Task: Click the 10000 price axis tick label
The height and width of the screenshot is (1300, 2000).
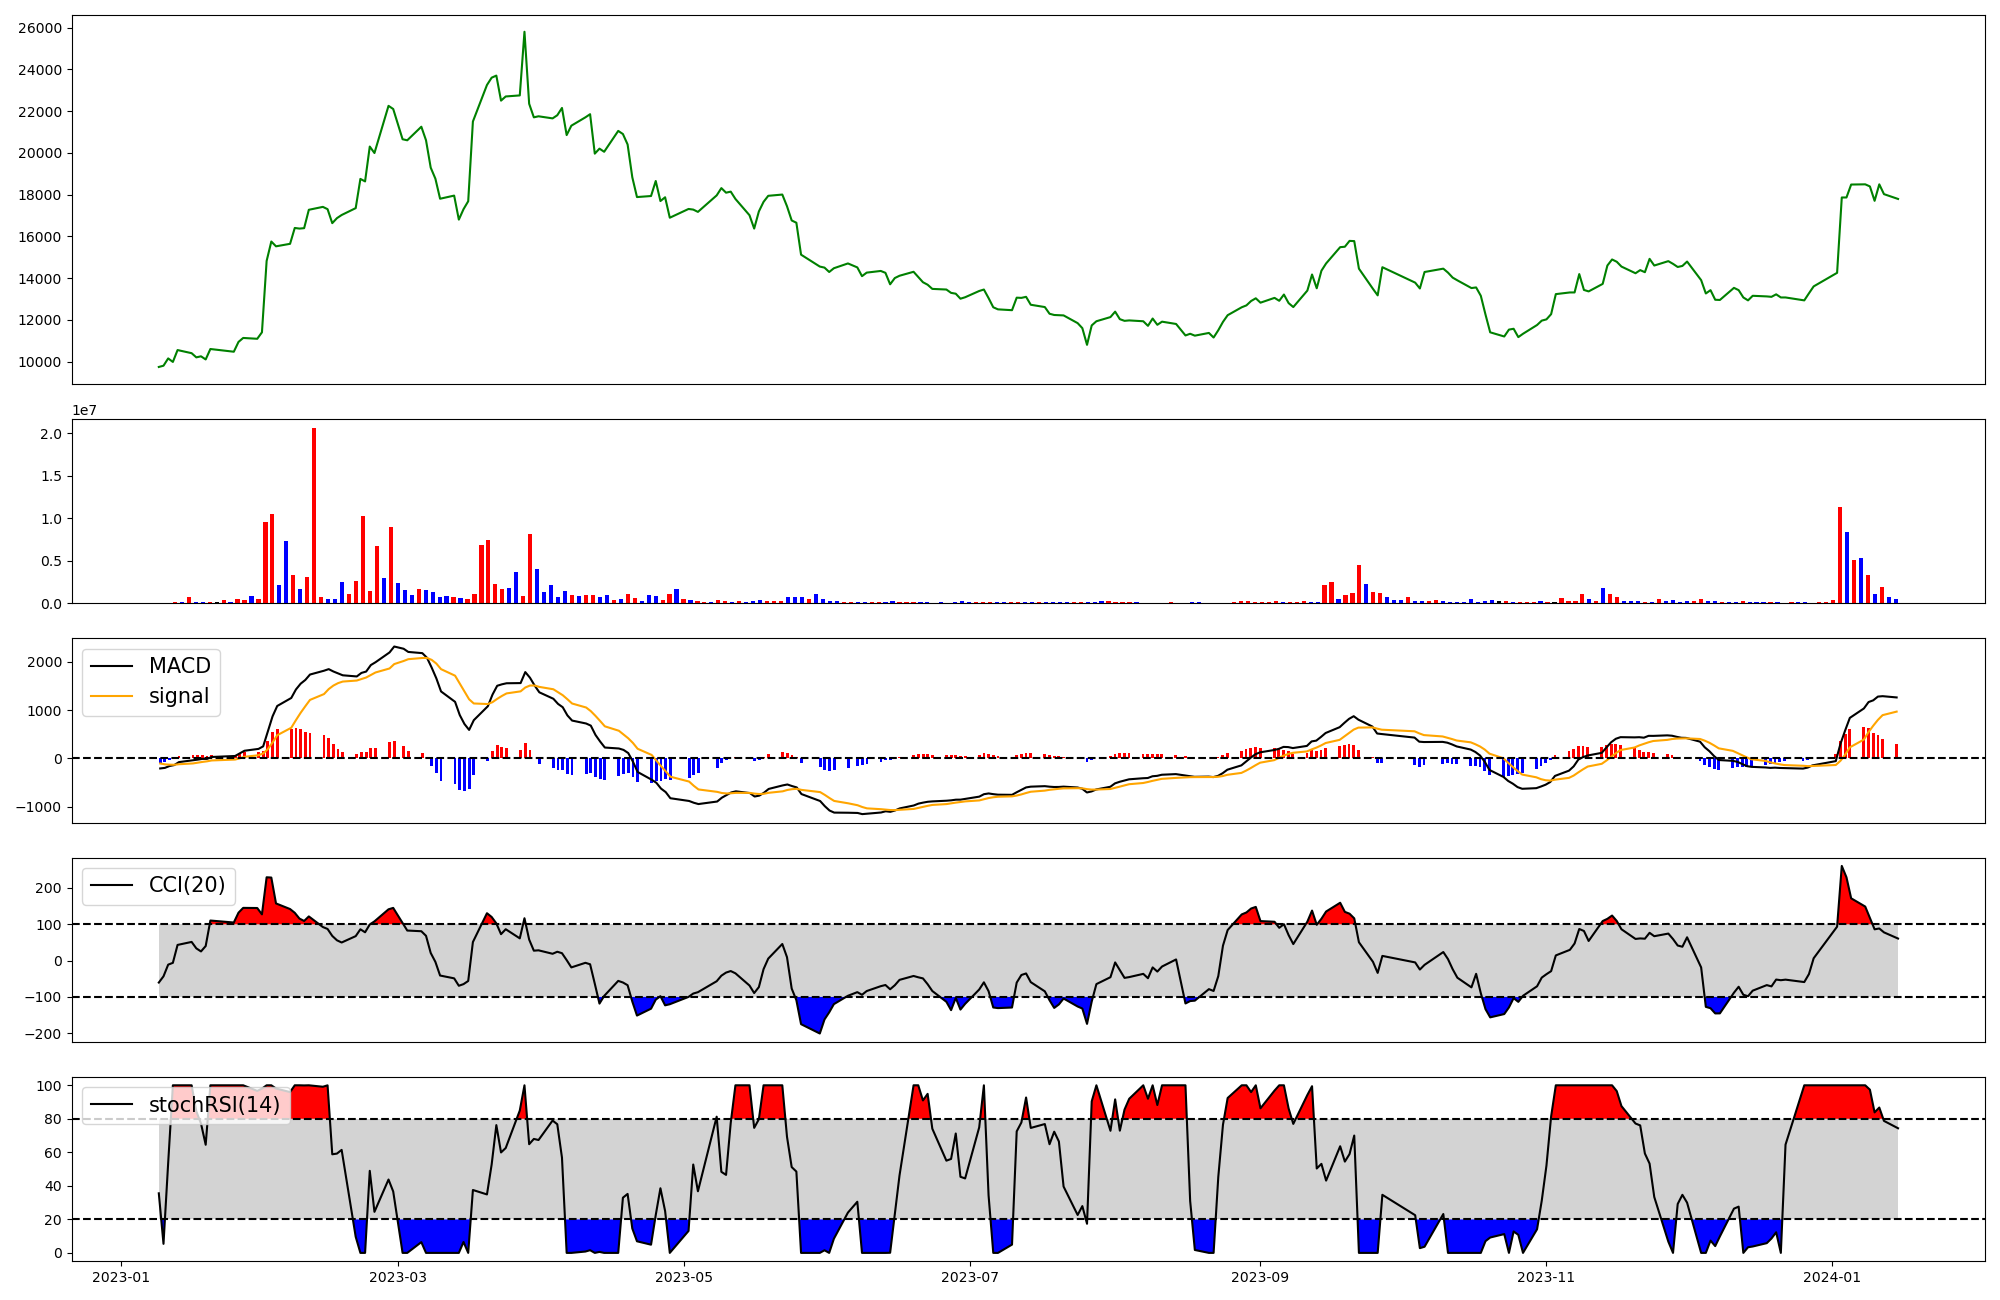Action: [40, 362]
